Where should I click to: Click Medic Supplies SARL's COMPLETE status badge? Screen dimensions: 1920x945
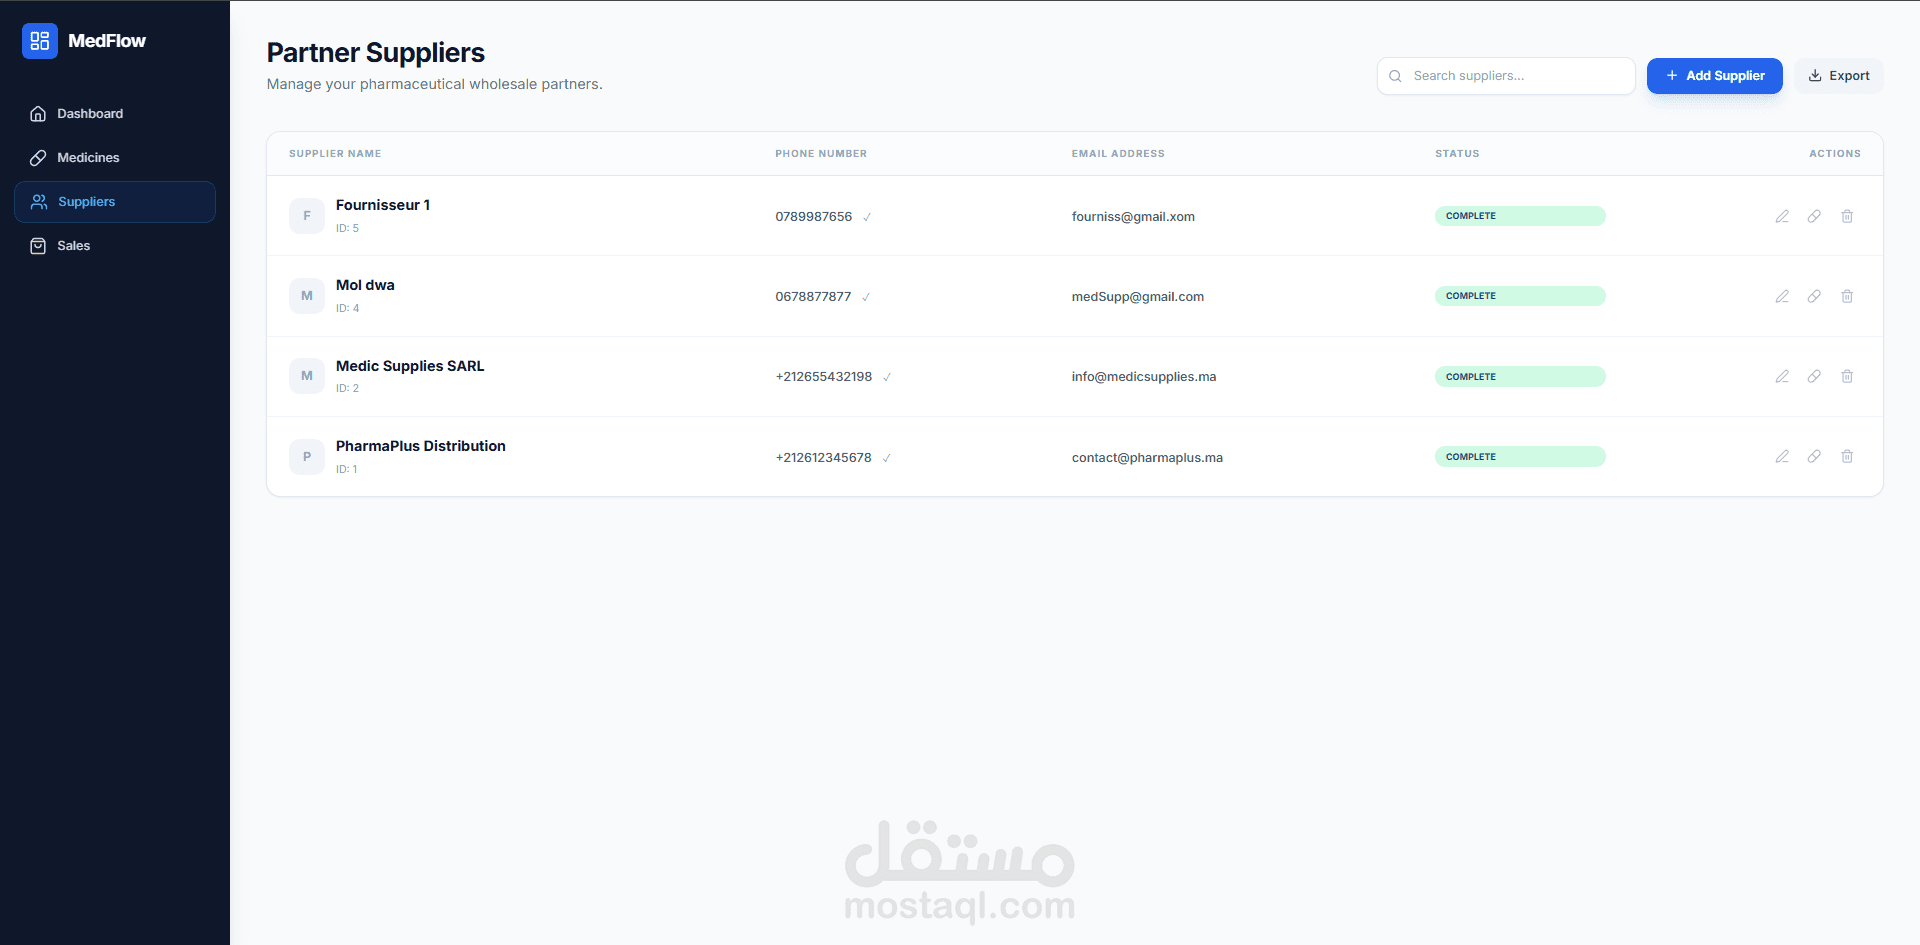pyautogui.click(x=1520, y=377)
